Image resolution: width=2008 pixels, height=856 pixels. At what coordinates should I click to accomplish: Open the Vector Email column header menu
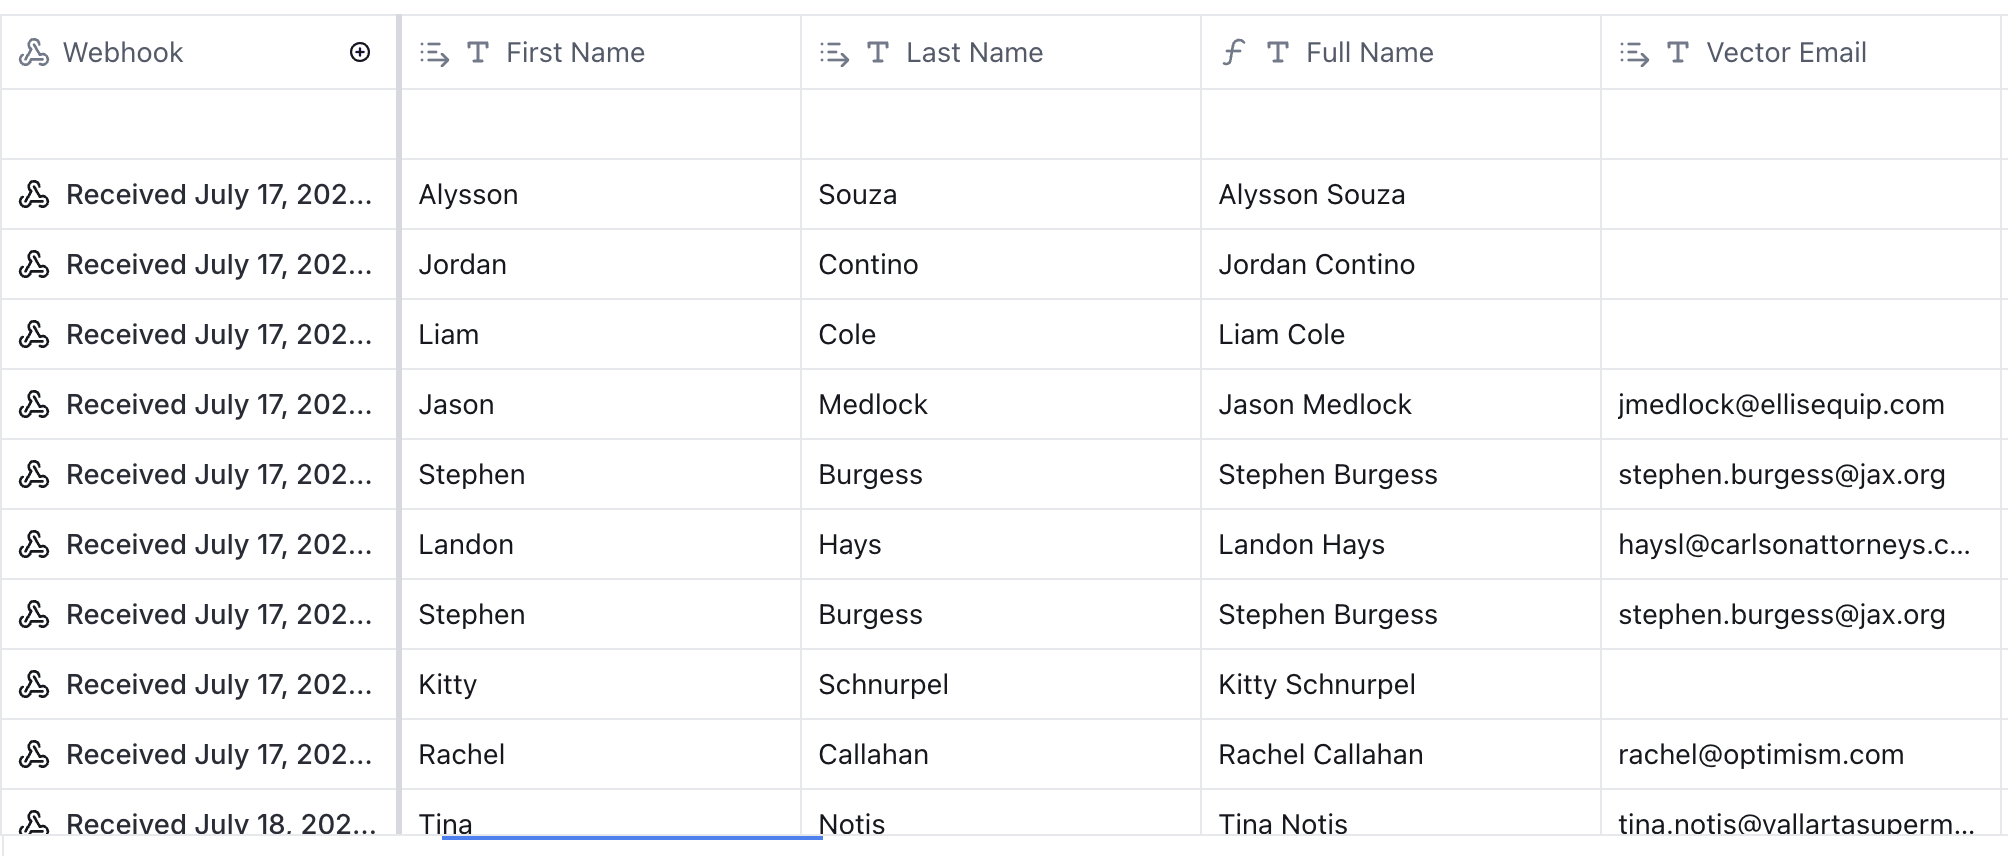coord(1801,53)
